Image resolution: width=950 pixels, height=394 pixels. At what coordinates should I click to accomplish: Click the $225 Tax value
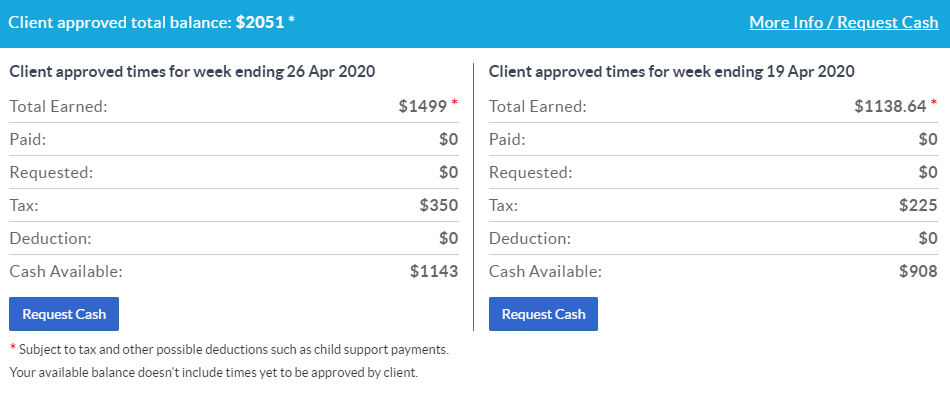tap(918, 205)
